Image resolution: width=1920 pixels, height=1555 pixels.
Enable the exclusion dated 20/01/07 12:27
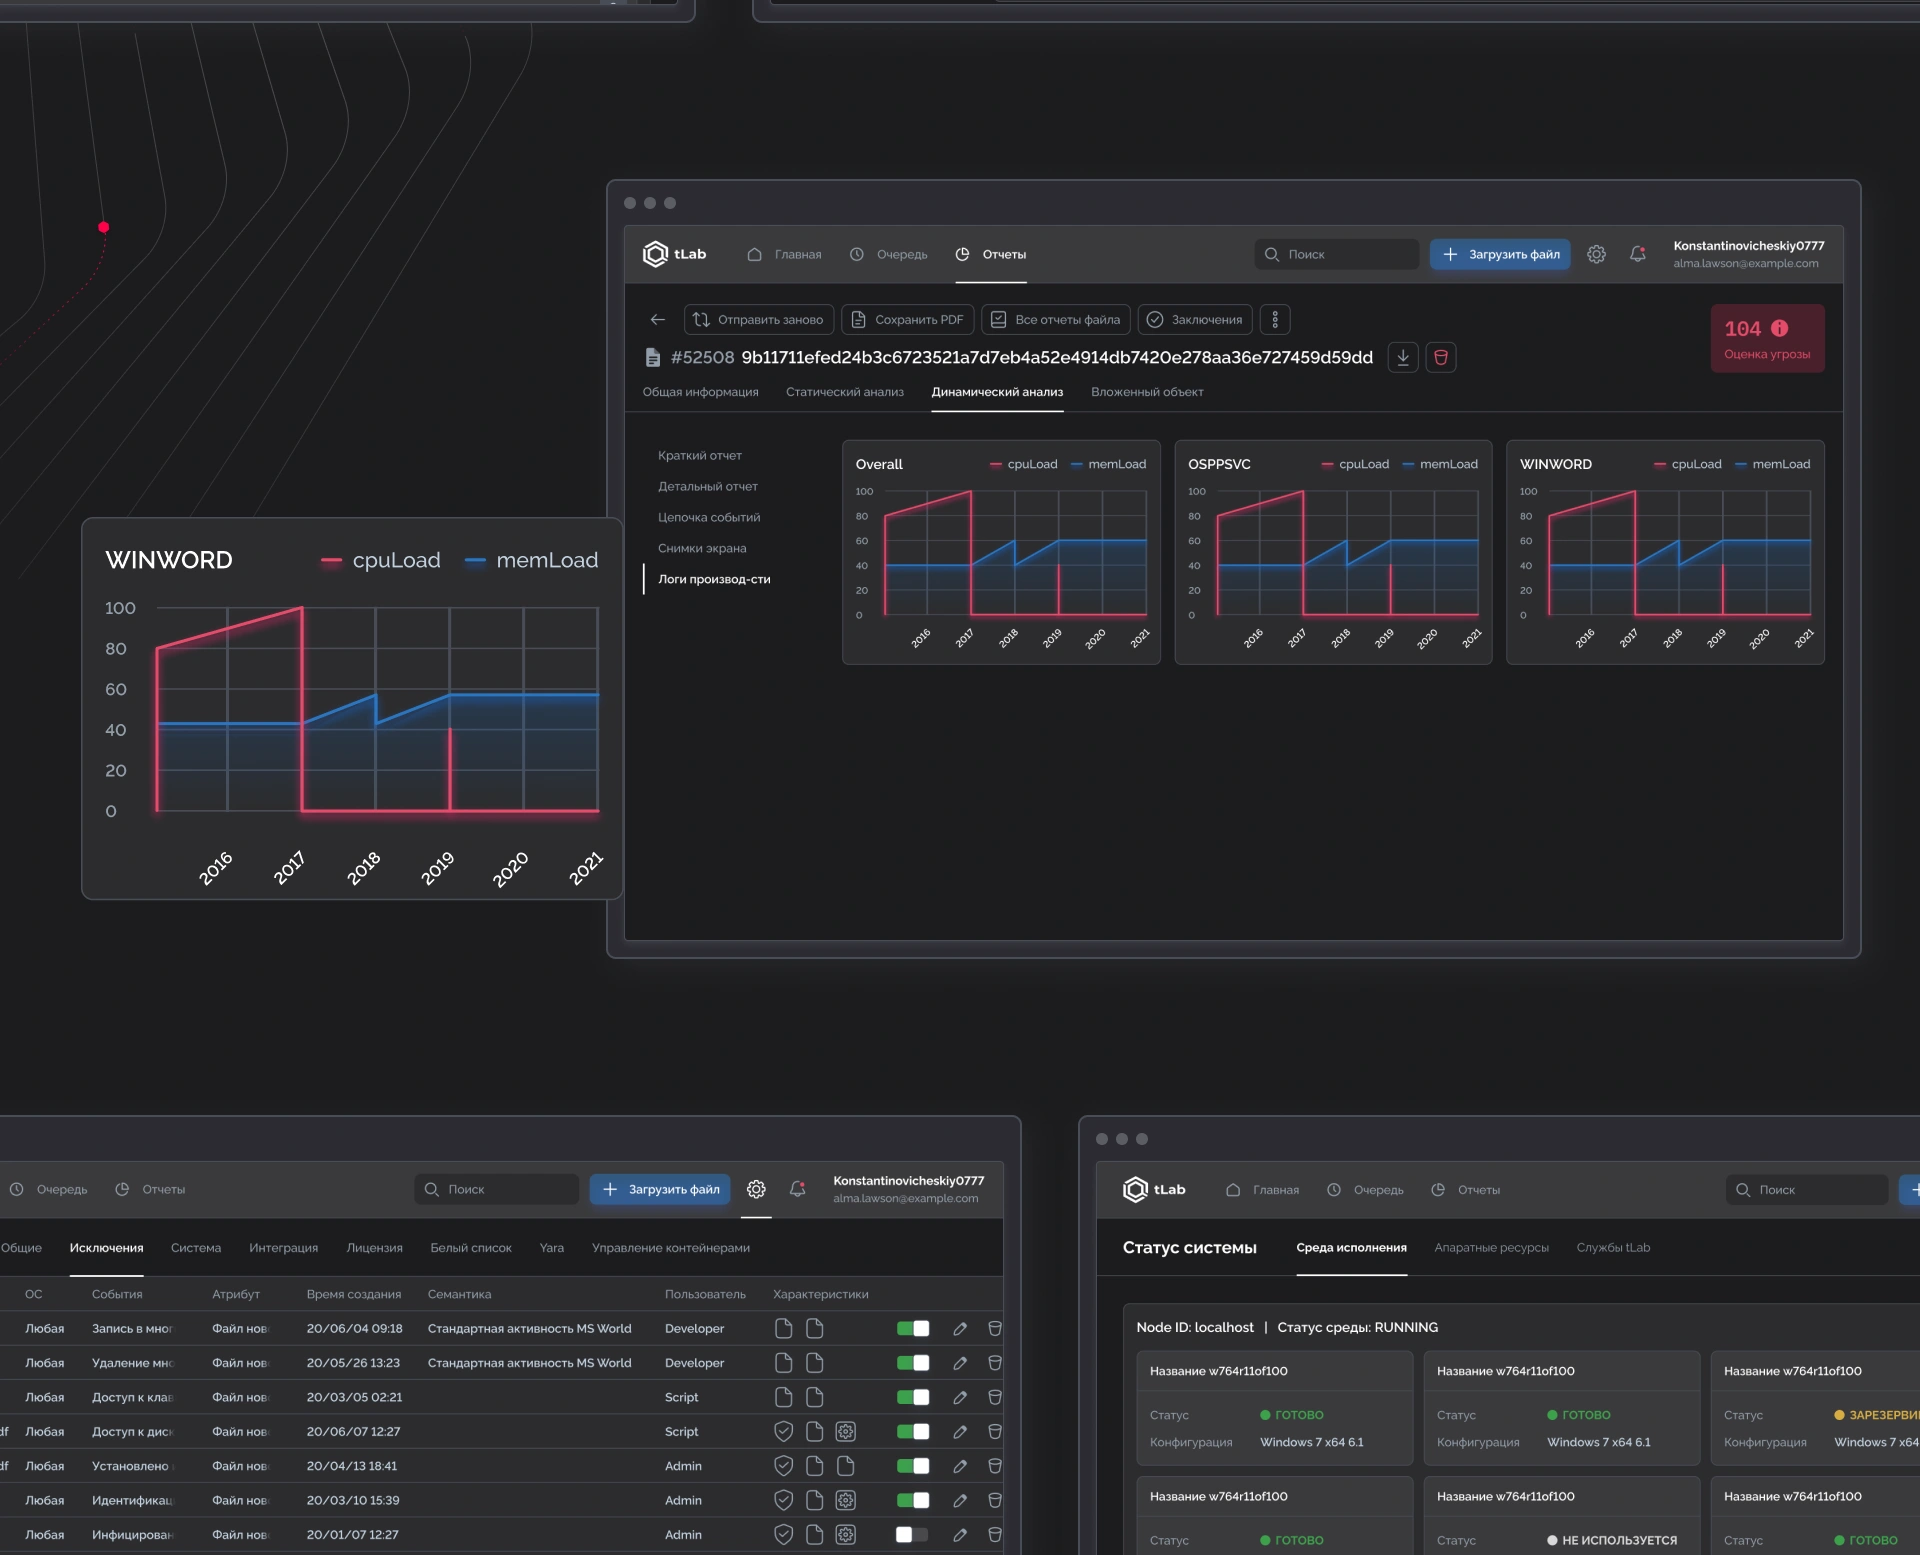(912, 1535)
